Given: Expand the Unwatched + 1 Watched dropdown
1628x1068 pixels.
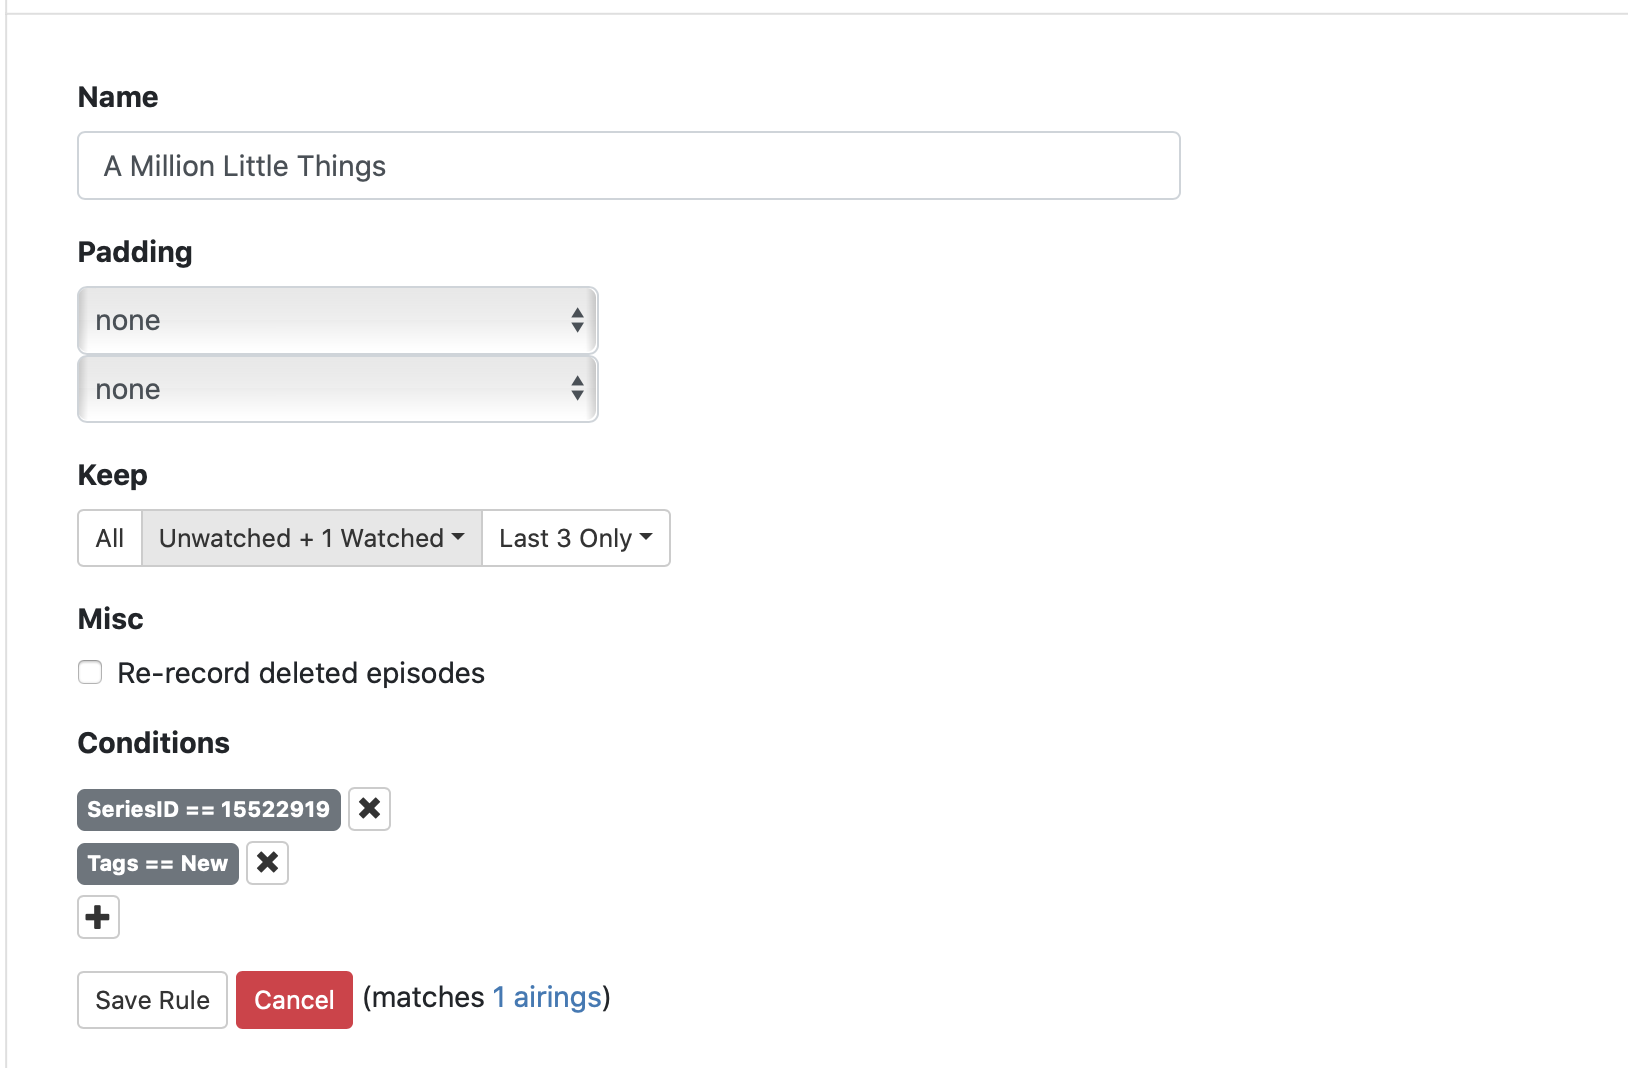Looking at the screenshot, I should tap(311, 538).
